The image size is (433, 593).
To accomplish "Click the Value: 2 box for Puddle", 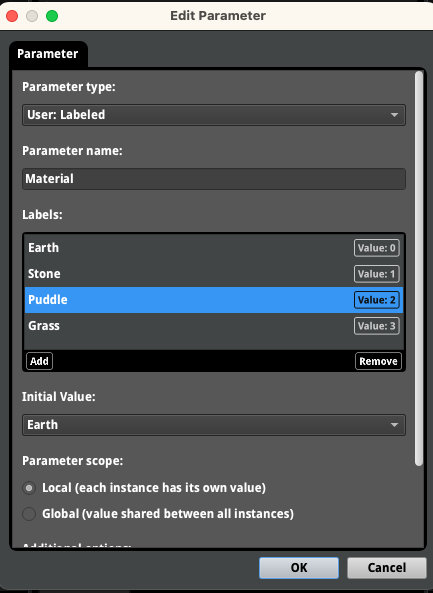I will click(377, 300).
